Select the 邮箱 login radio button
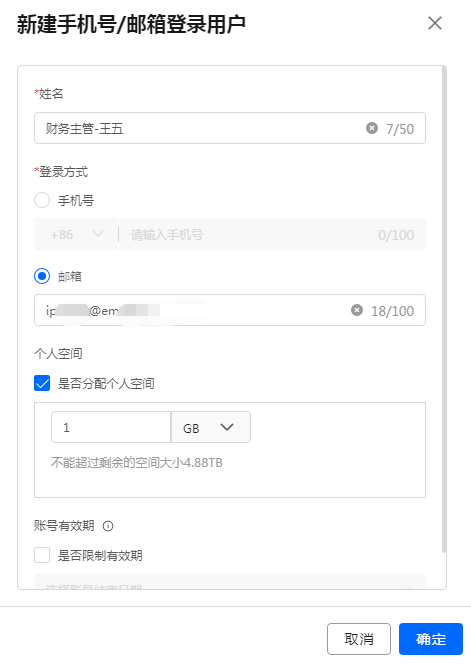The image size is (471, 664). click(x=42, y=276)
